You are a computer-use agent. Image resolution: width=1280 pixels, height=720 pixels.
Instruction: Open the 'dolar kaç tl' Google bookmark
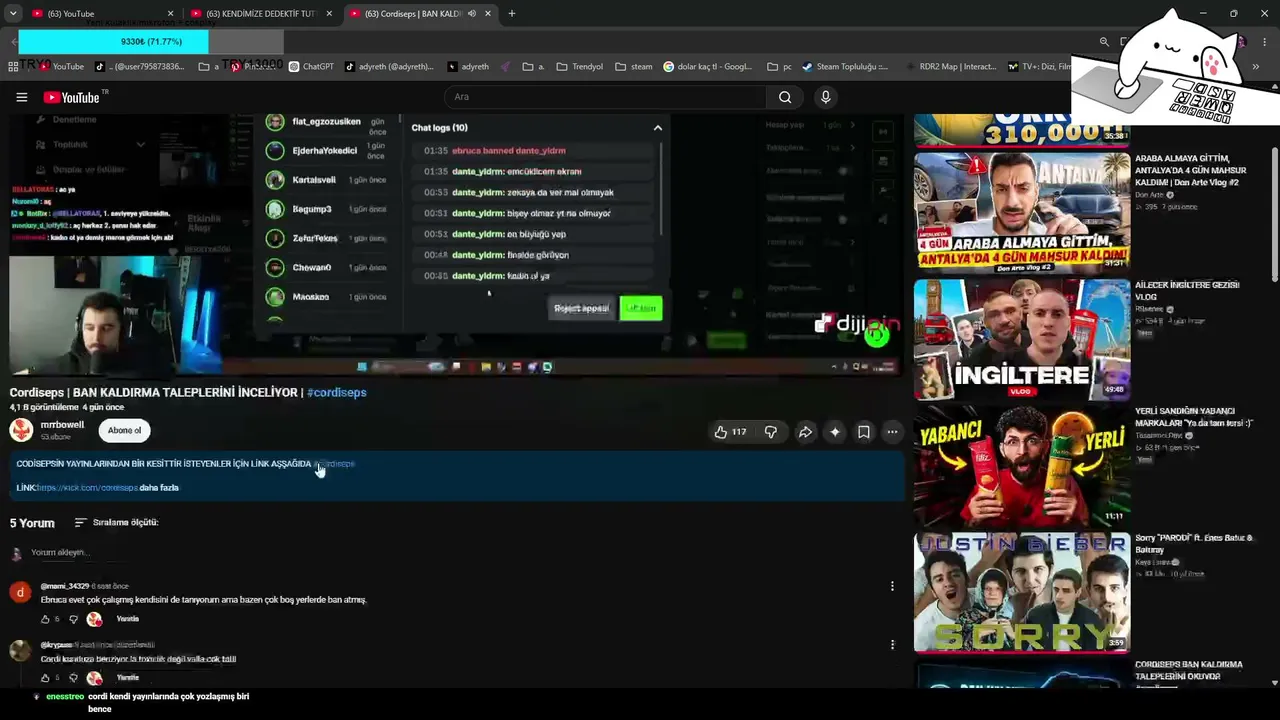(707, 67)
